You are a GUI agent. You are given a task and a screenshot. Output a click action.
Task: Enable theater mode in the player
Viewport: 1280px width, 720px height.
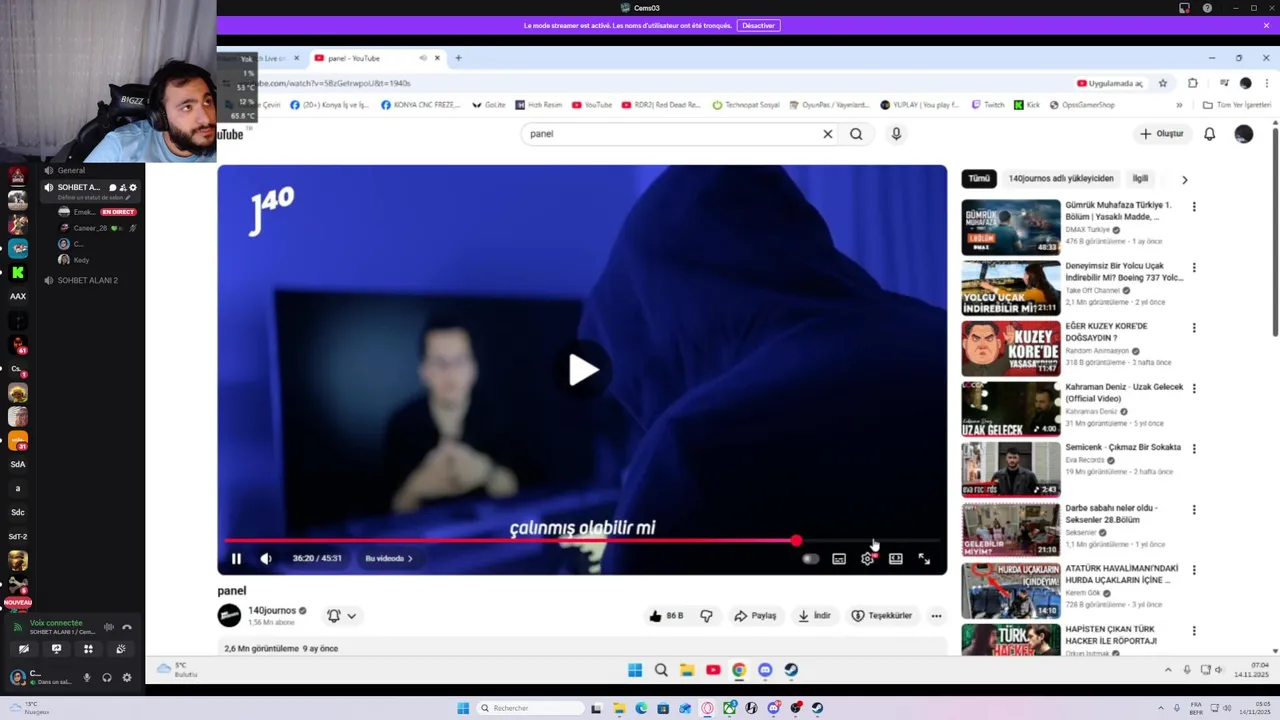coord(896,559)
